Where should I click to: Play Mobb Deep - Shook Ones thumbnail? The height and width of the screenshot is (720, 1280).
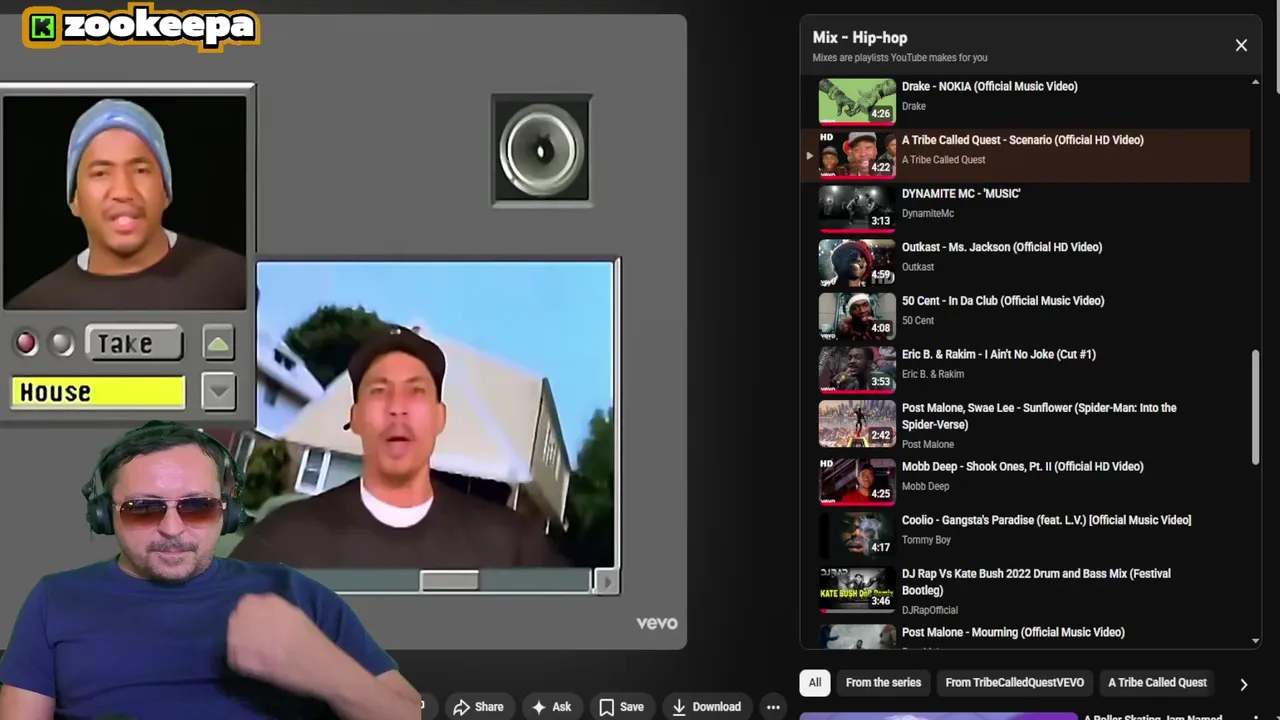pyautogui.click(x=857, y=481)
